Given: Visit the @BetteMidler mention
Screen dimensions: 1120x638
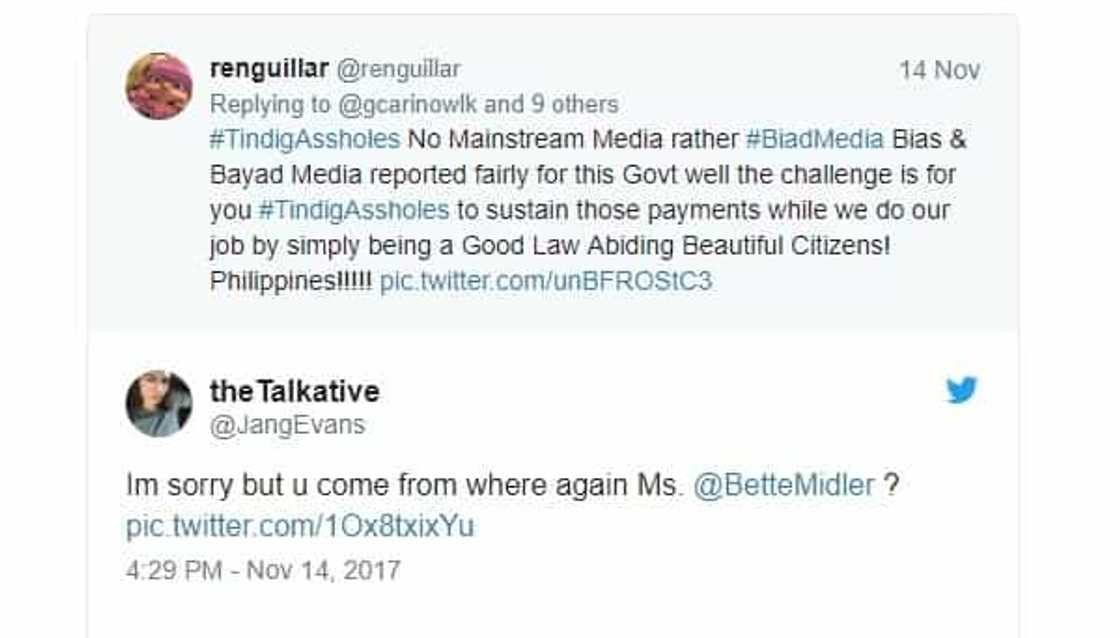Looking at the screenshot, I should [784, 487].
